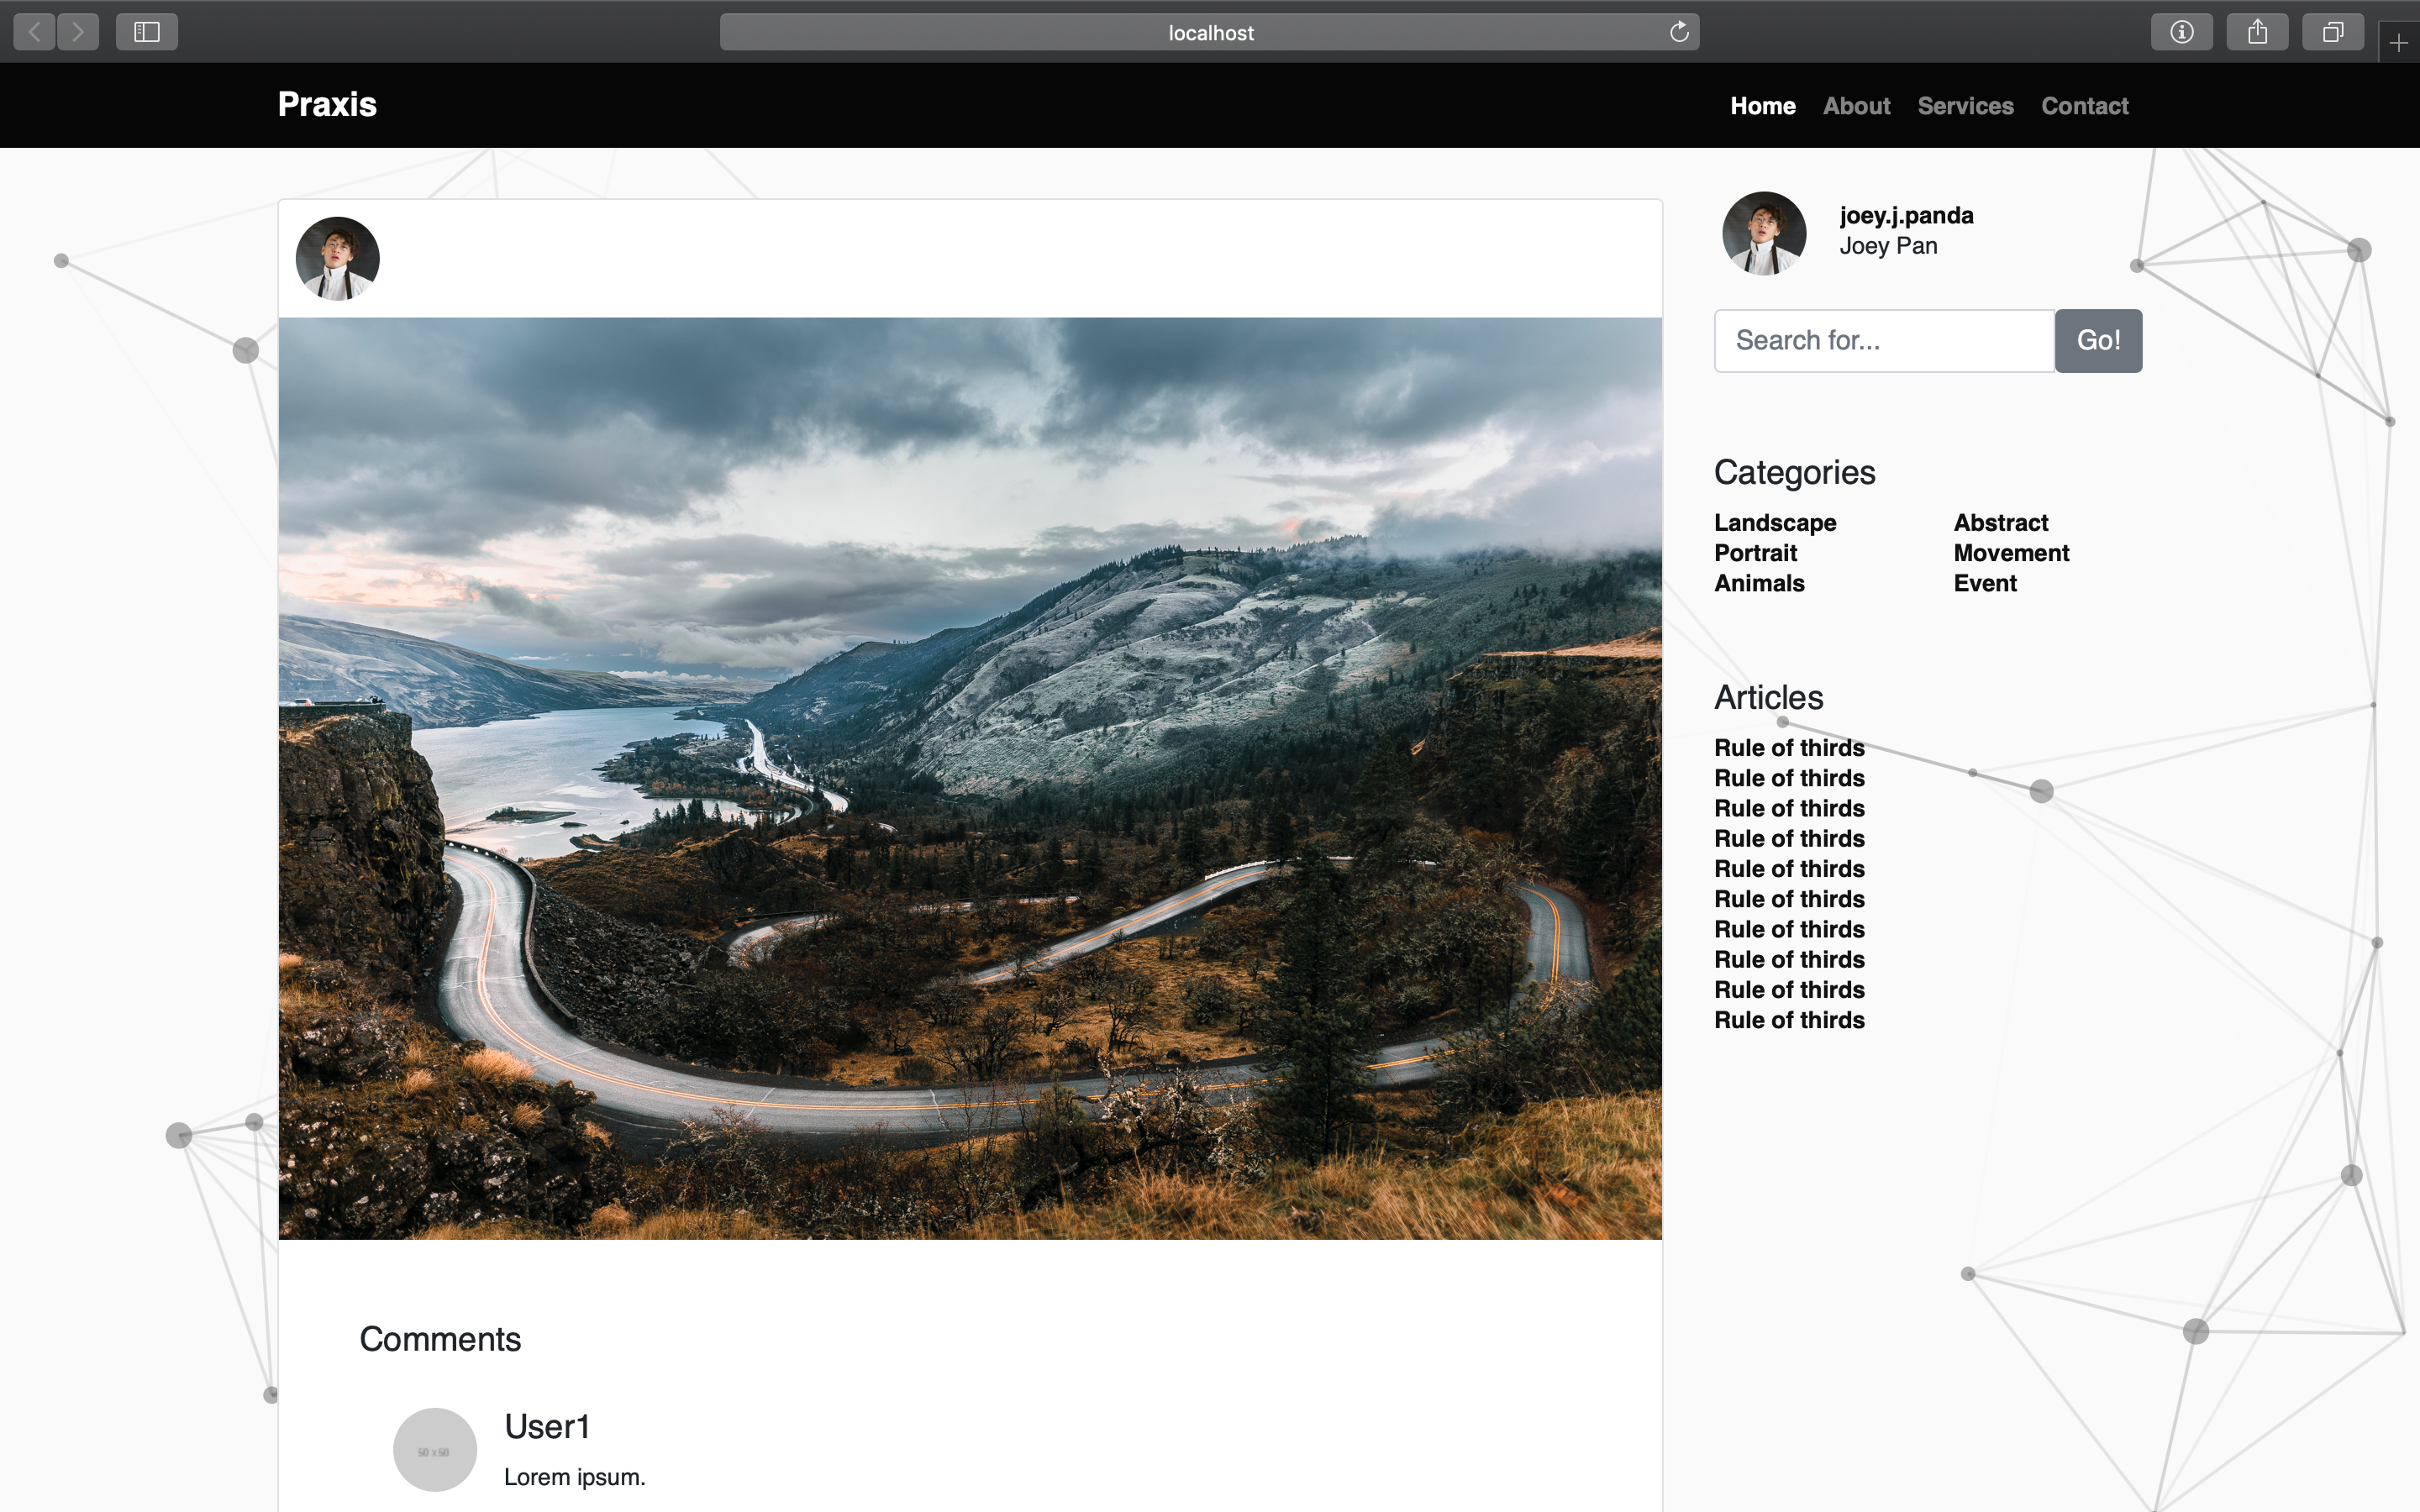Click the browser back arrow button
Screen dimensions: 2420x1512
pyautogui.click(x=34, y=32)
